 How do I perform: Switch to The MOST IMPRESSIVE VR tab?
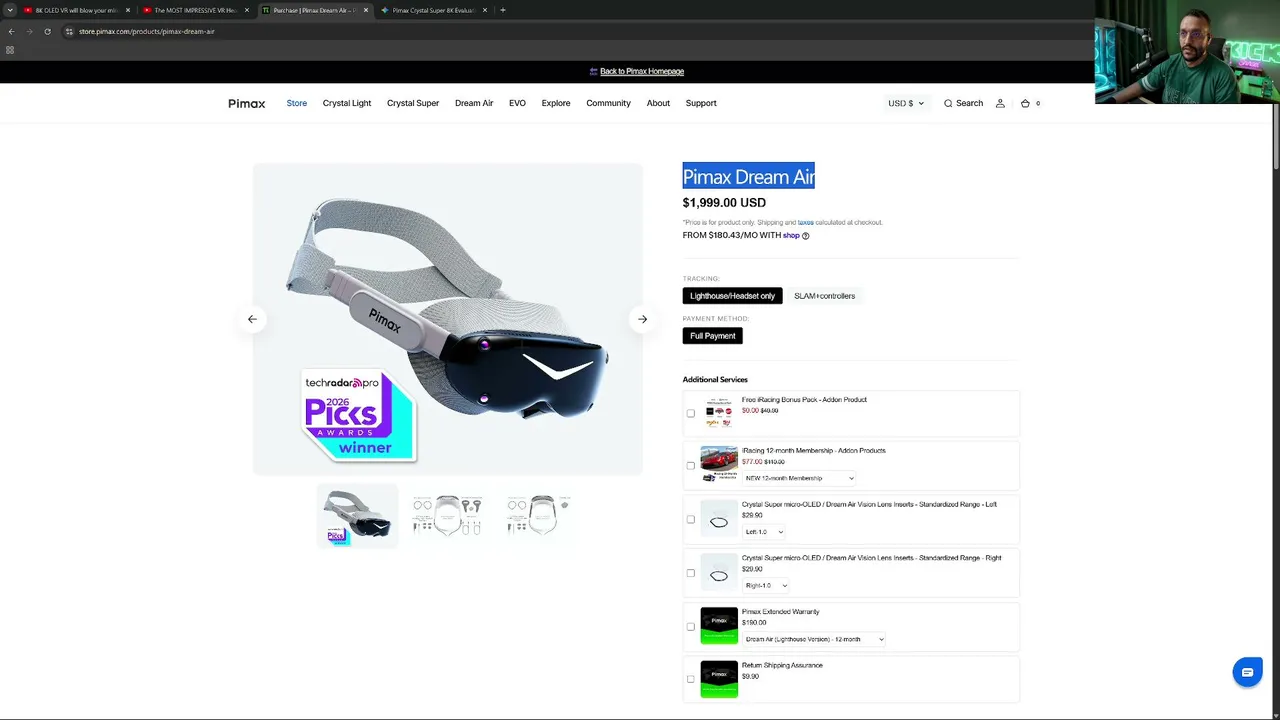coord(195,10)
